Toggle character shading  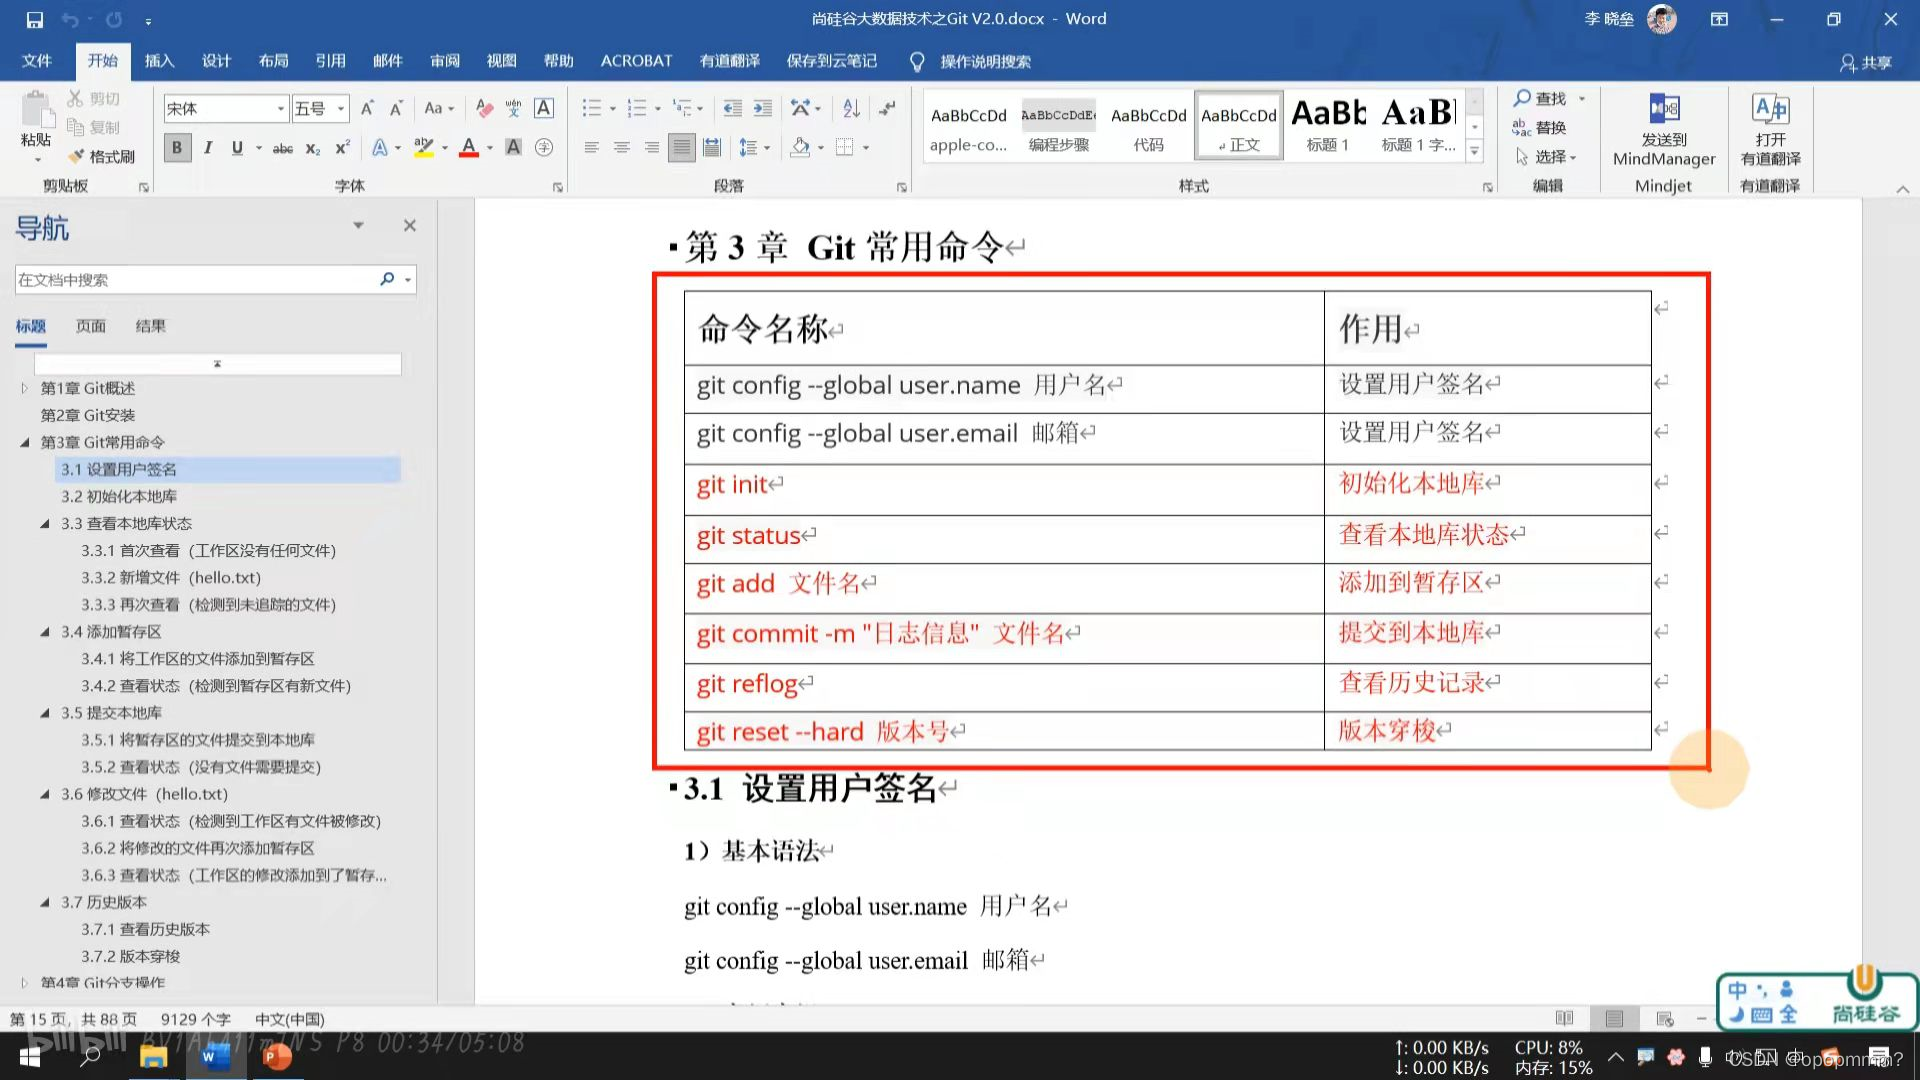pos(513,148)
